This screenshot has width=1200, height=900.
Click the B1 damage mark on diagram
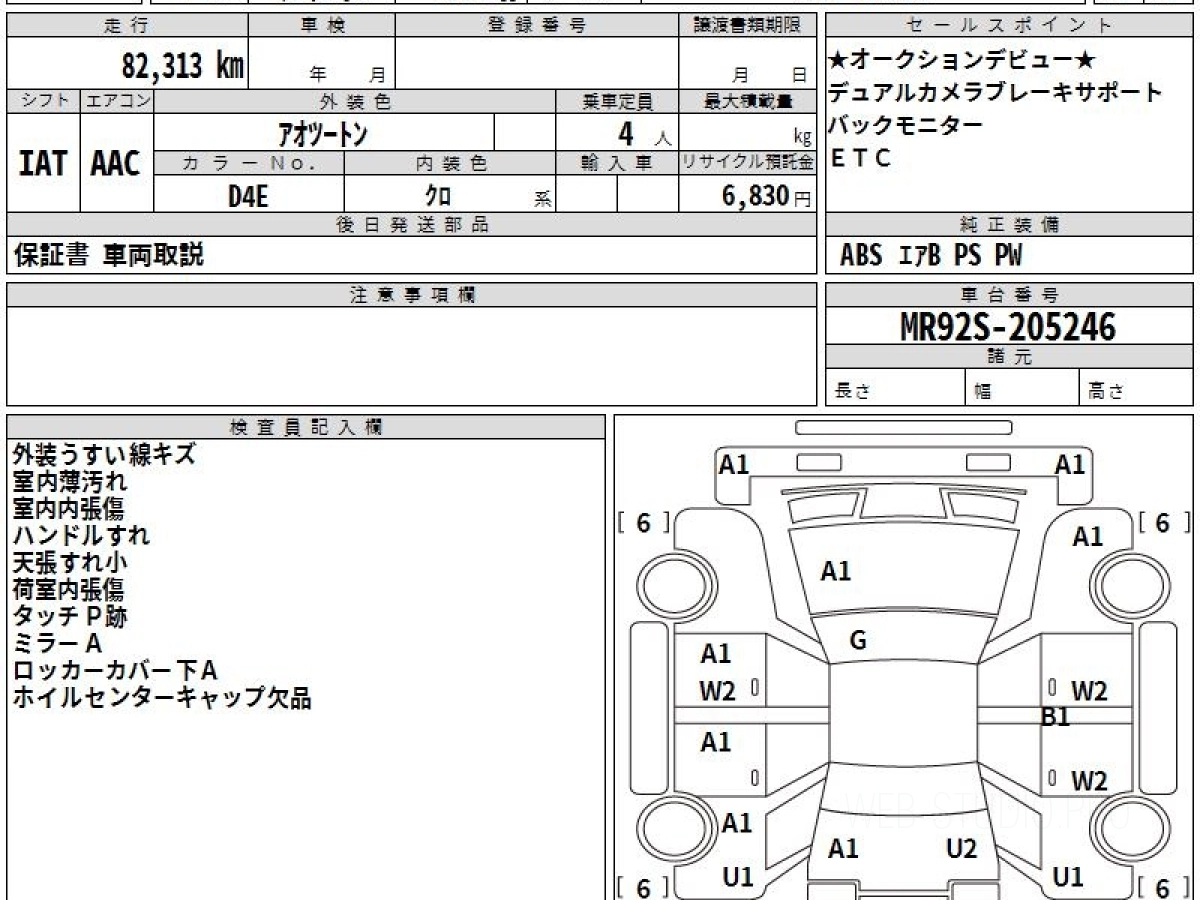[x=1056, y=717]
